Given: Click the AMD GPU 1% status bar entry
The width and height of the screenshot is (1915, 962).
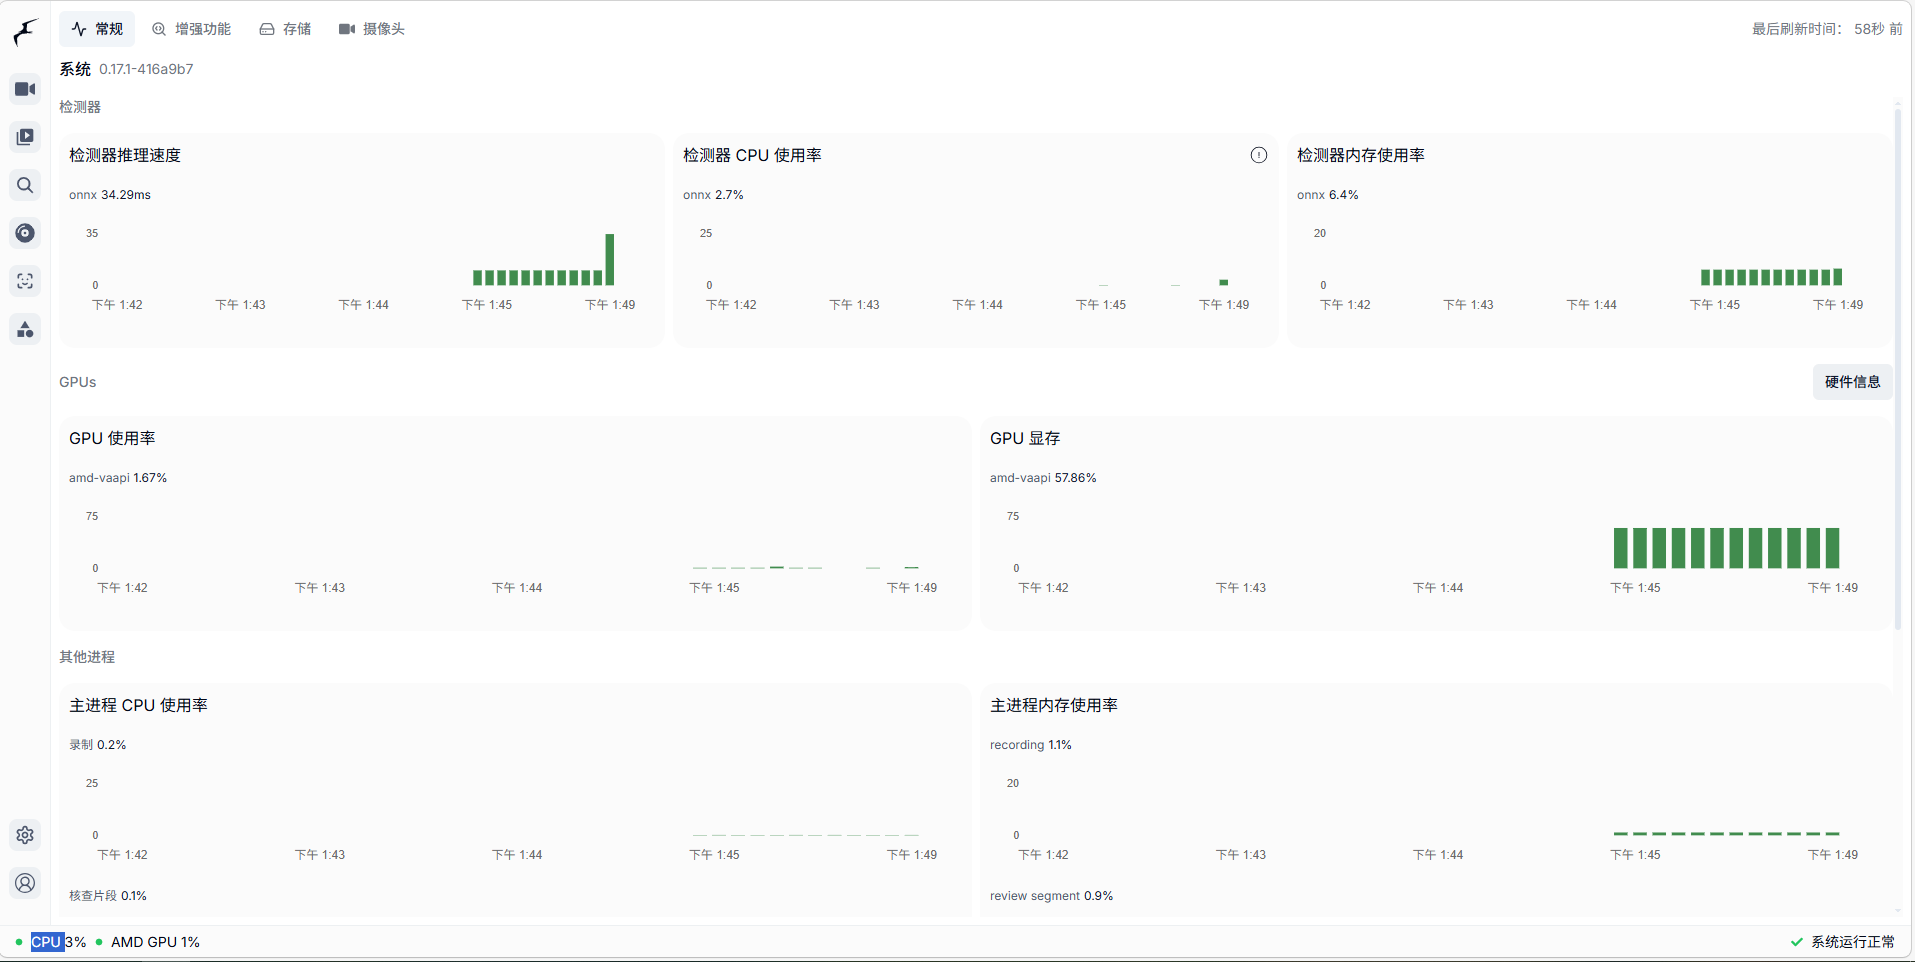Looking at the screenshot, I should click(148, 942).
